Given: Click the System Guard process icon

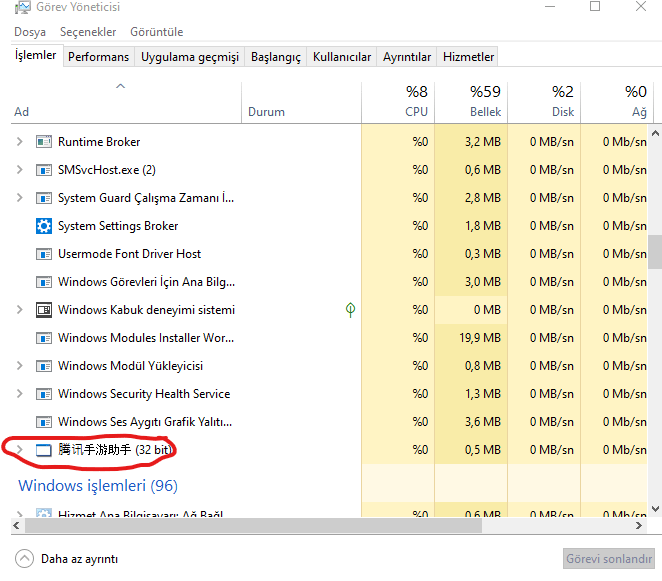Looking at the screenshot, I should tap(44, 198).
